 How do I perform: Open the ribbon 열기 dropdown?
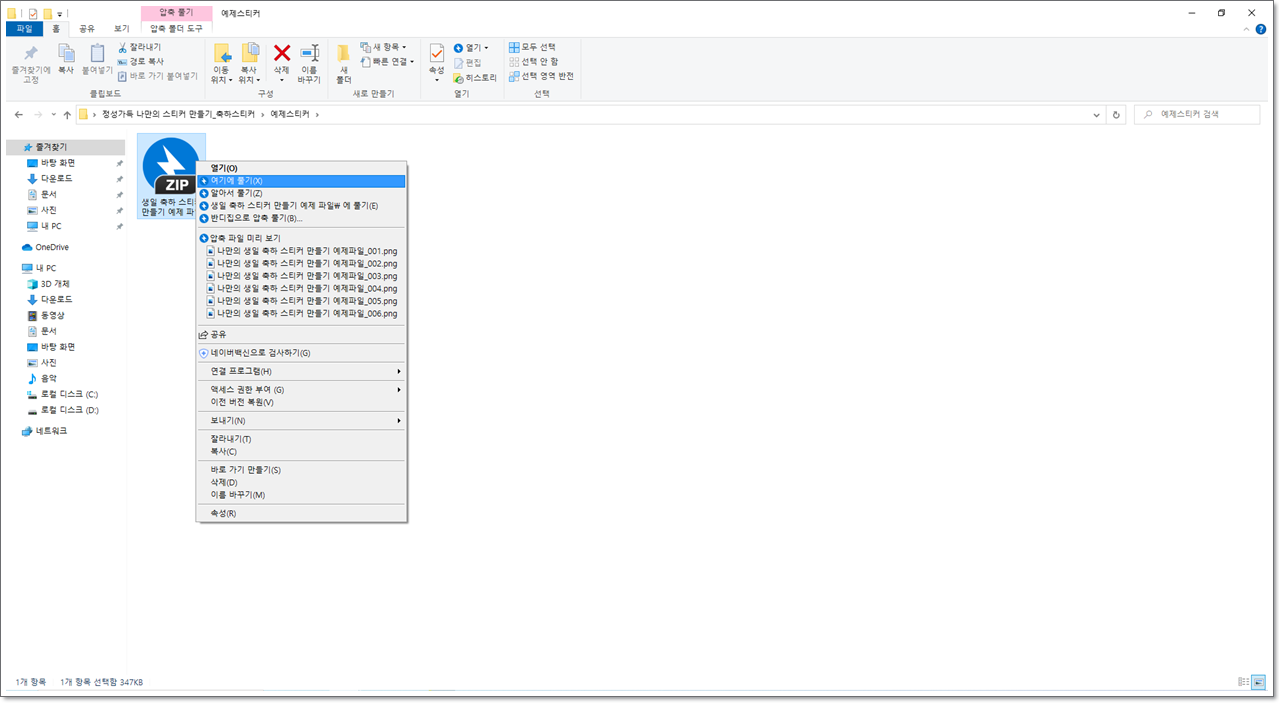pyautogui.click(x=471, y=47)
